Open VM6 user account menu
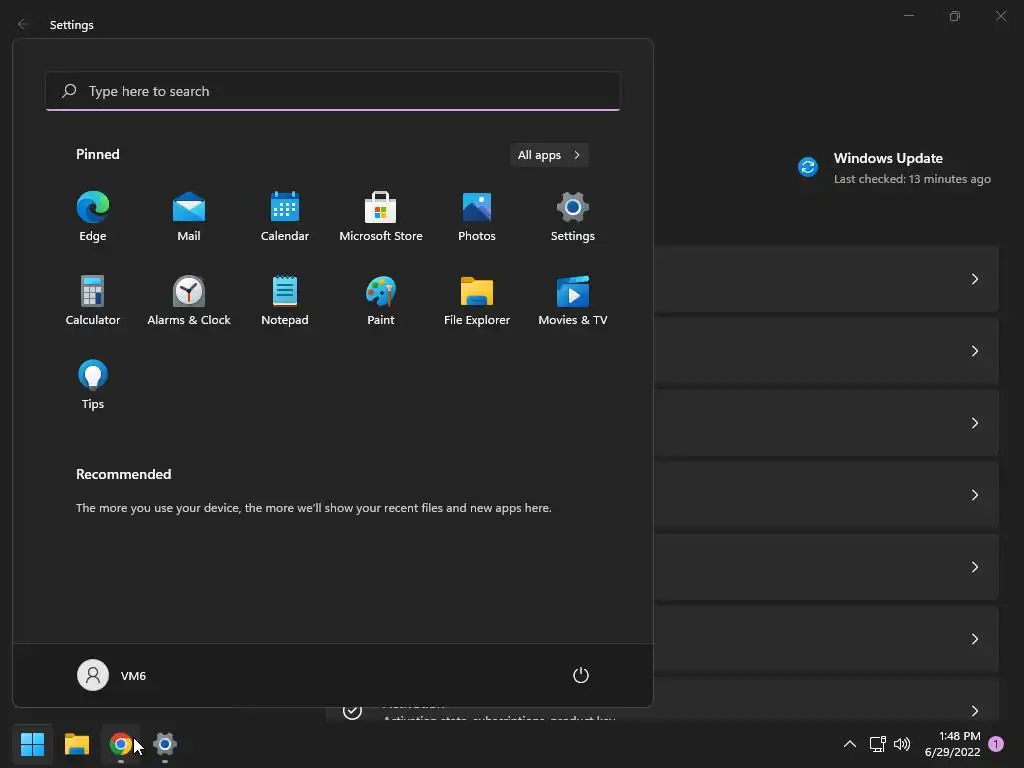The width and height of the screenshot is (1024, 768). point(112,675)
